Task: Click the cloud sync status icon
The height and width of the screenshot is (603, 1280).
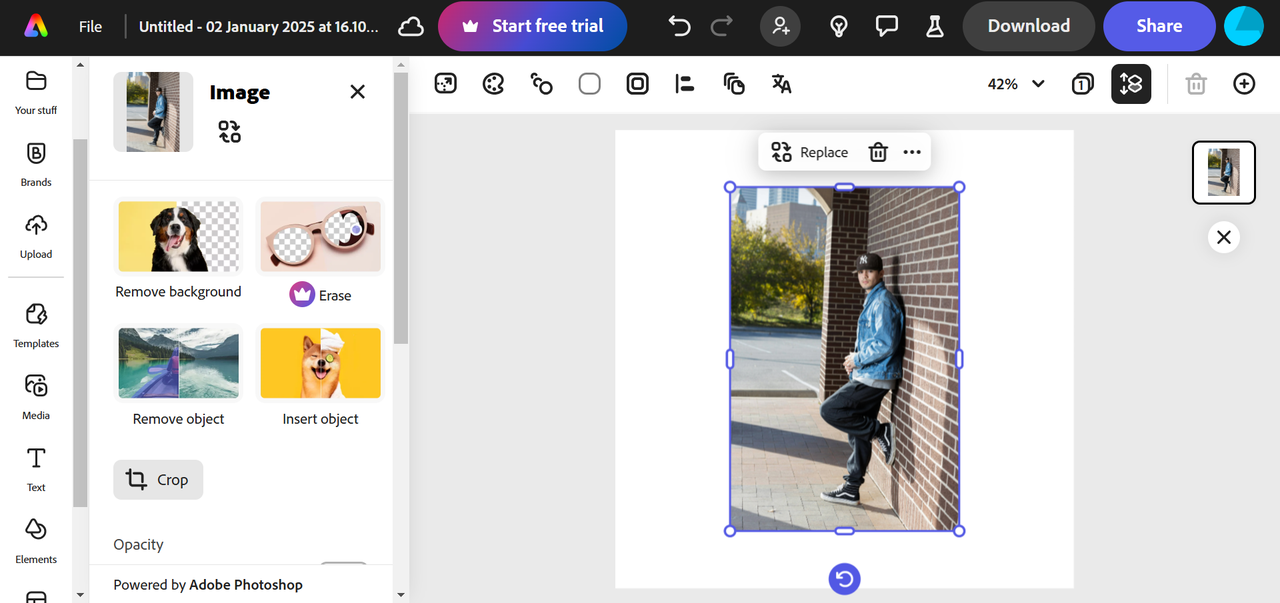Action: (x=411, y=27)
